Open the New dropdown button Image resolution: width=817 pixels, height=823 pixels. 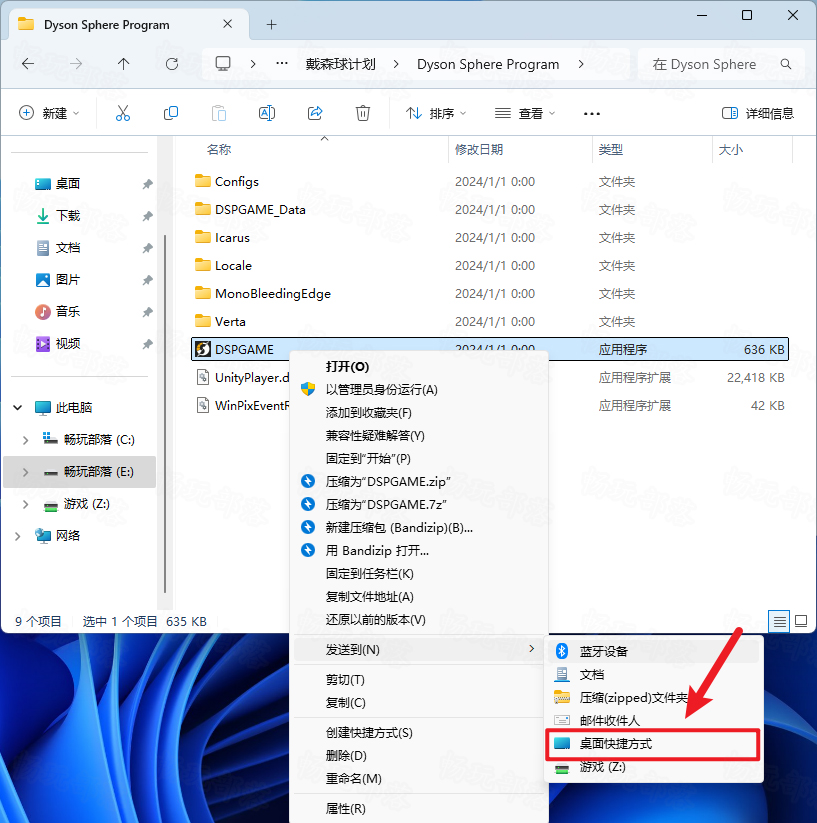[x=49, y=113]
